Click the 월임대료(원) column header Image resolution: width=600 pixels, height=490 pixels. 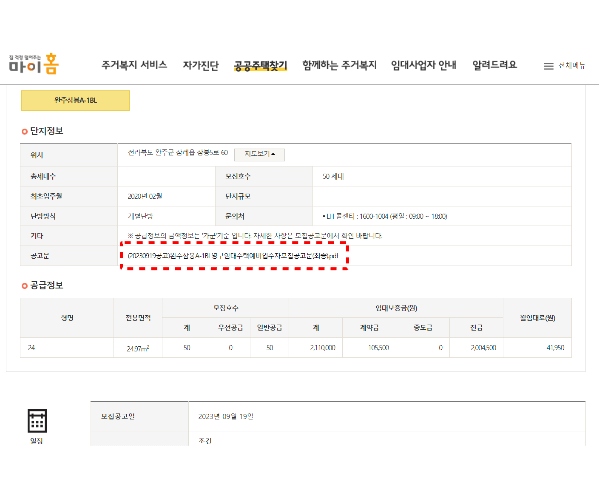(537, 318)
